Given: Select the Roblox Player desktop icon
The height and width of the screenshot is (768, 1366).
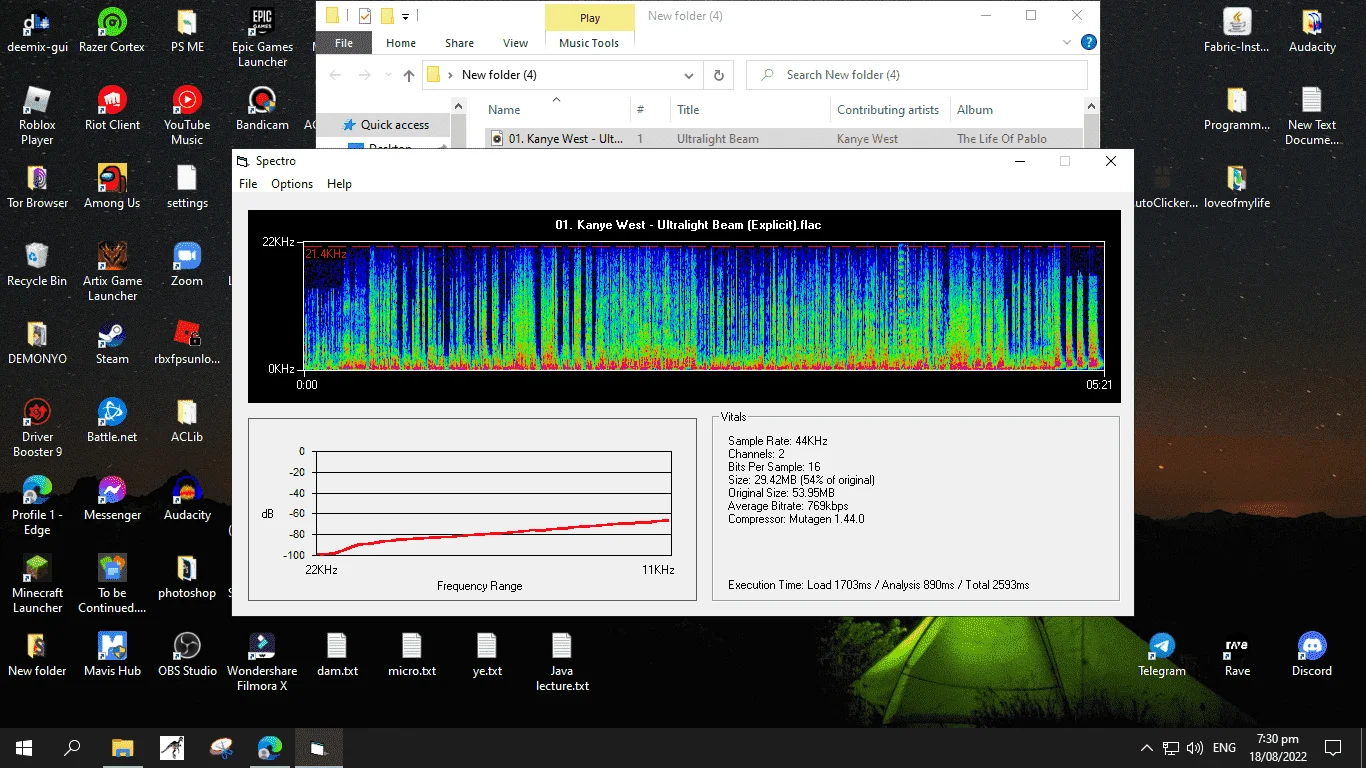Looking at the screenshot, I should pyautogui.click(x=37, y=115).
